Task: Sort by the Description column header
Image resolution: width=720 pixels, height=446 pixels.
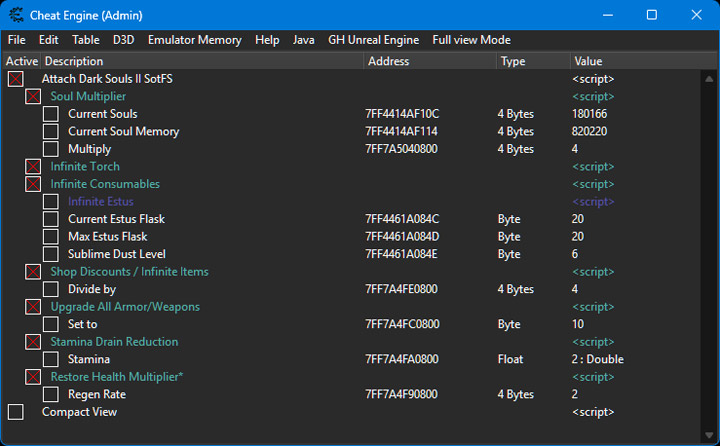Action: (202, 61)
